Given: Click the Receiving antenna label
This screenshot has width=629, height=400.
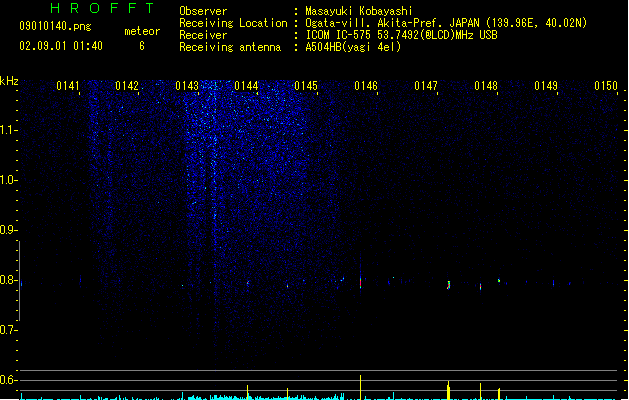Looking at the screenshot, I should pyautogui.click(x=230, y=47).
